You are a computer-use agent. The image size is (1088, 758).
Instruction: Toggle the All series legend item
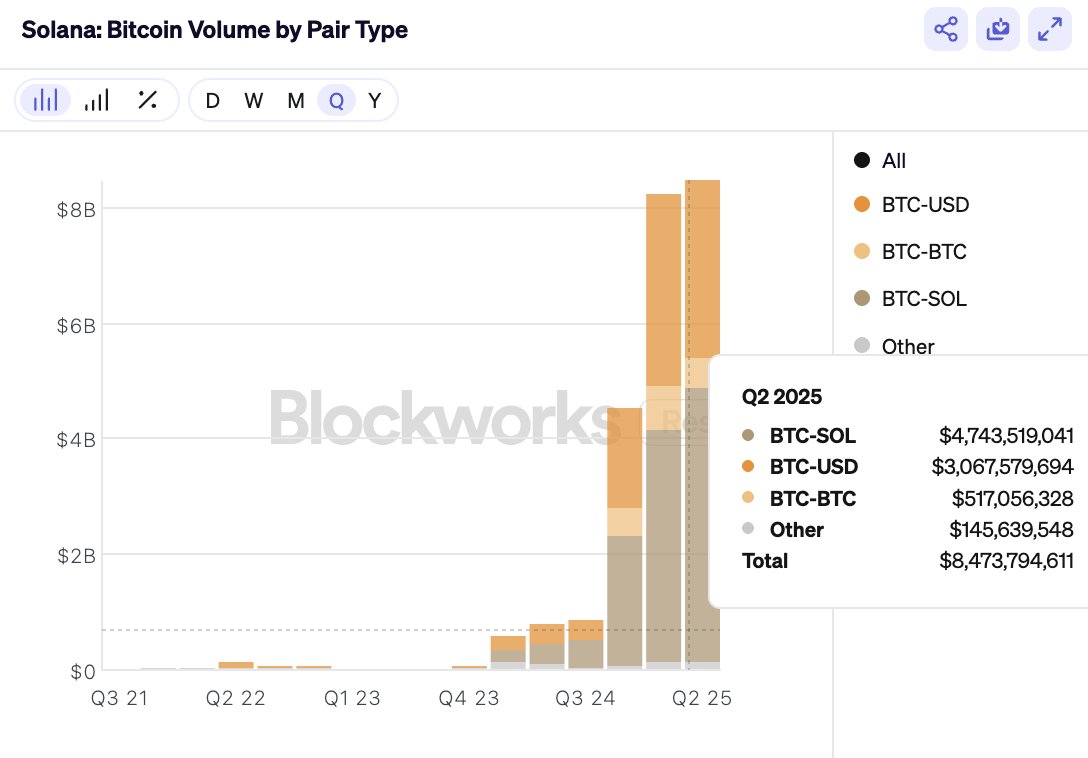tap(893, 160)
